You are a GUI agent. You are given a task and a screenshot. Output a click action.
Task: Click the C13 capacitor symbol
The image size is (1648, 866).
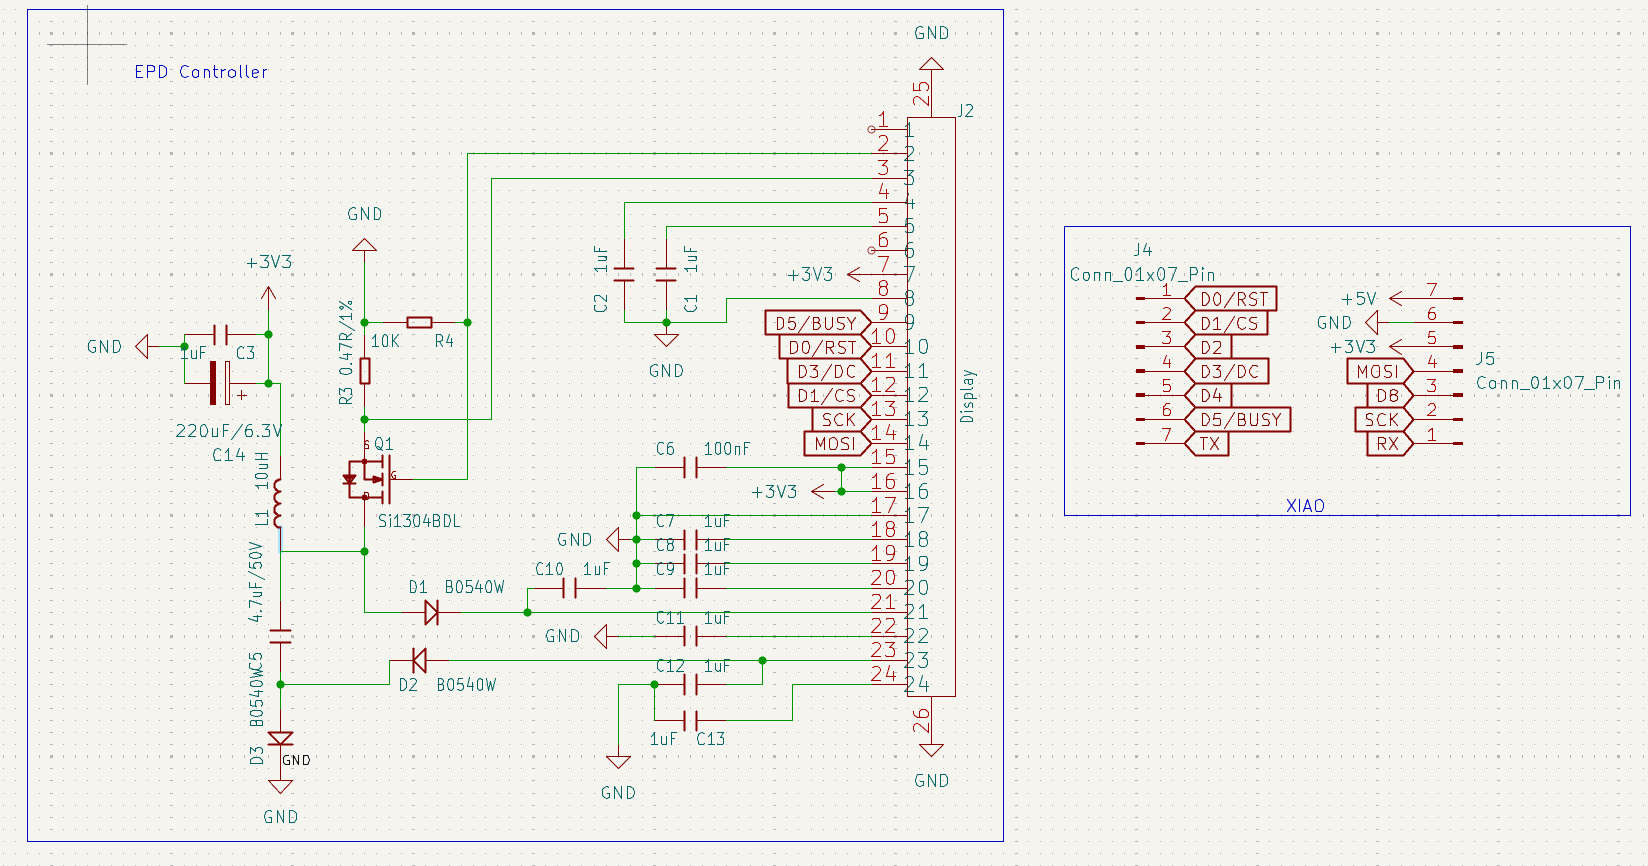tap(689, 720)
